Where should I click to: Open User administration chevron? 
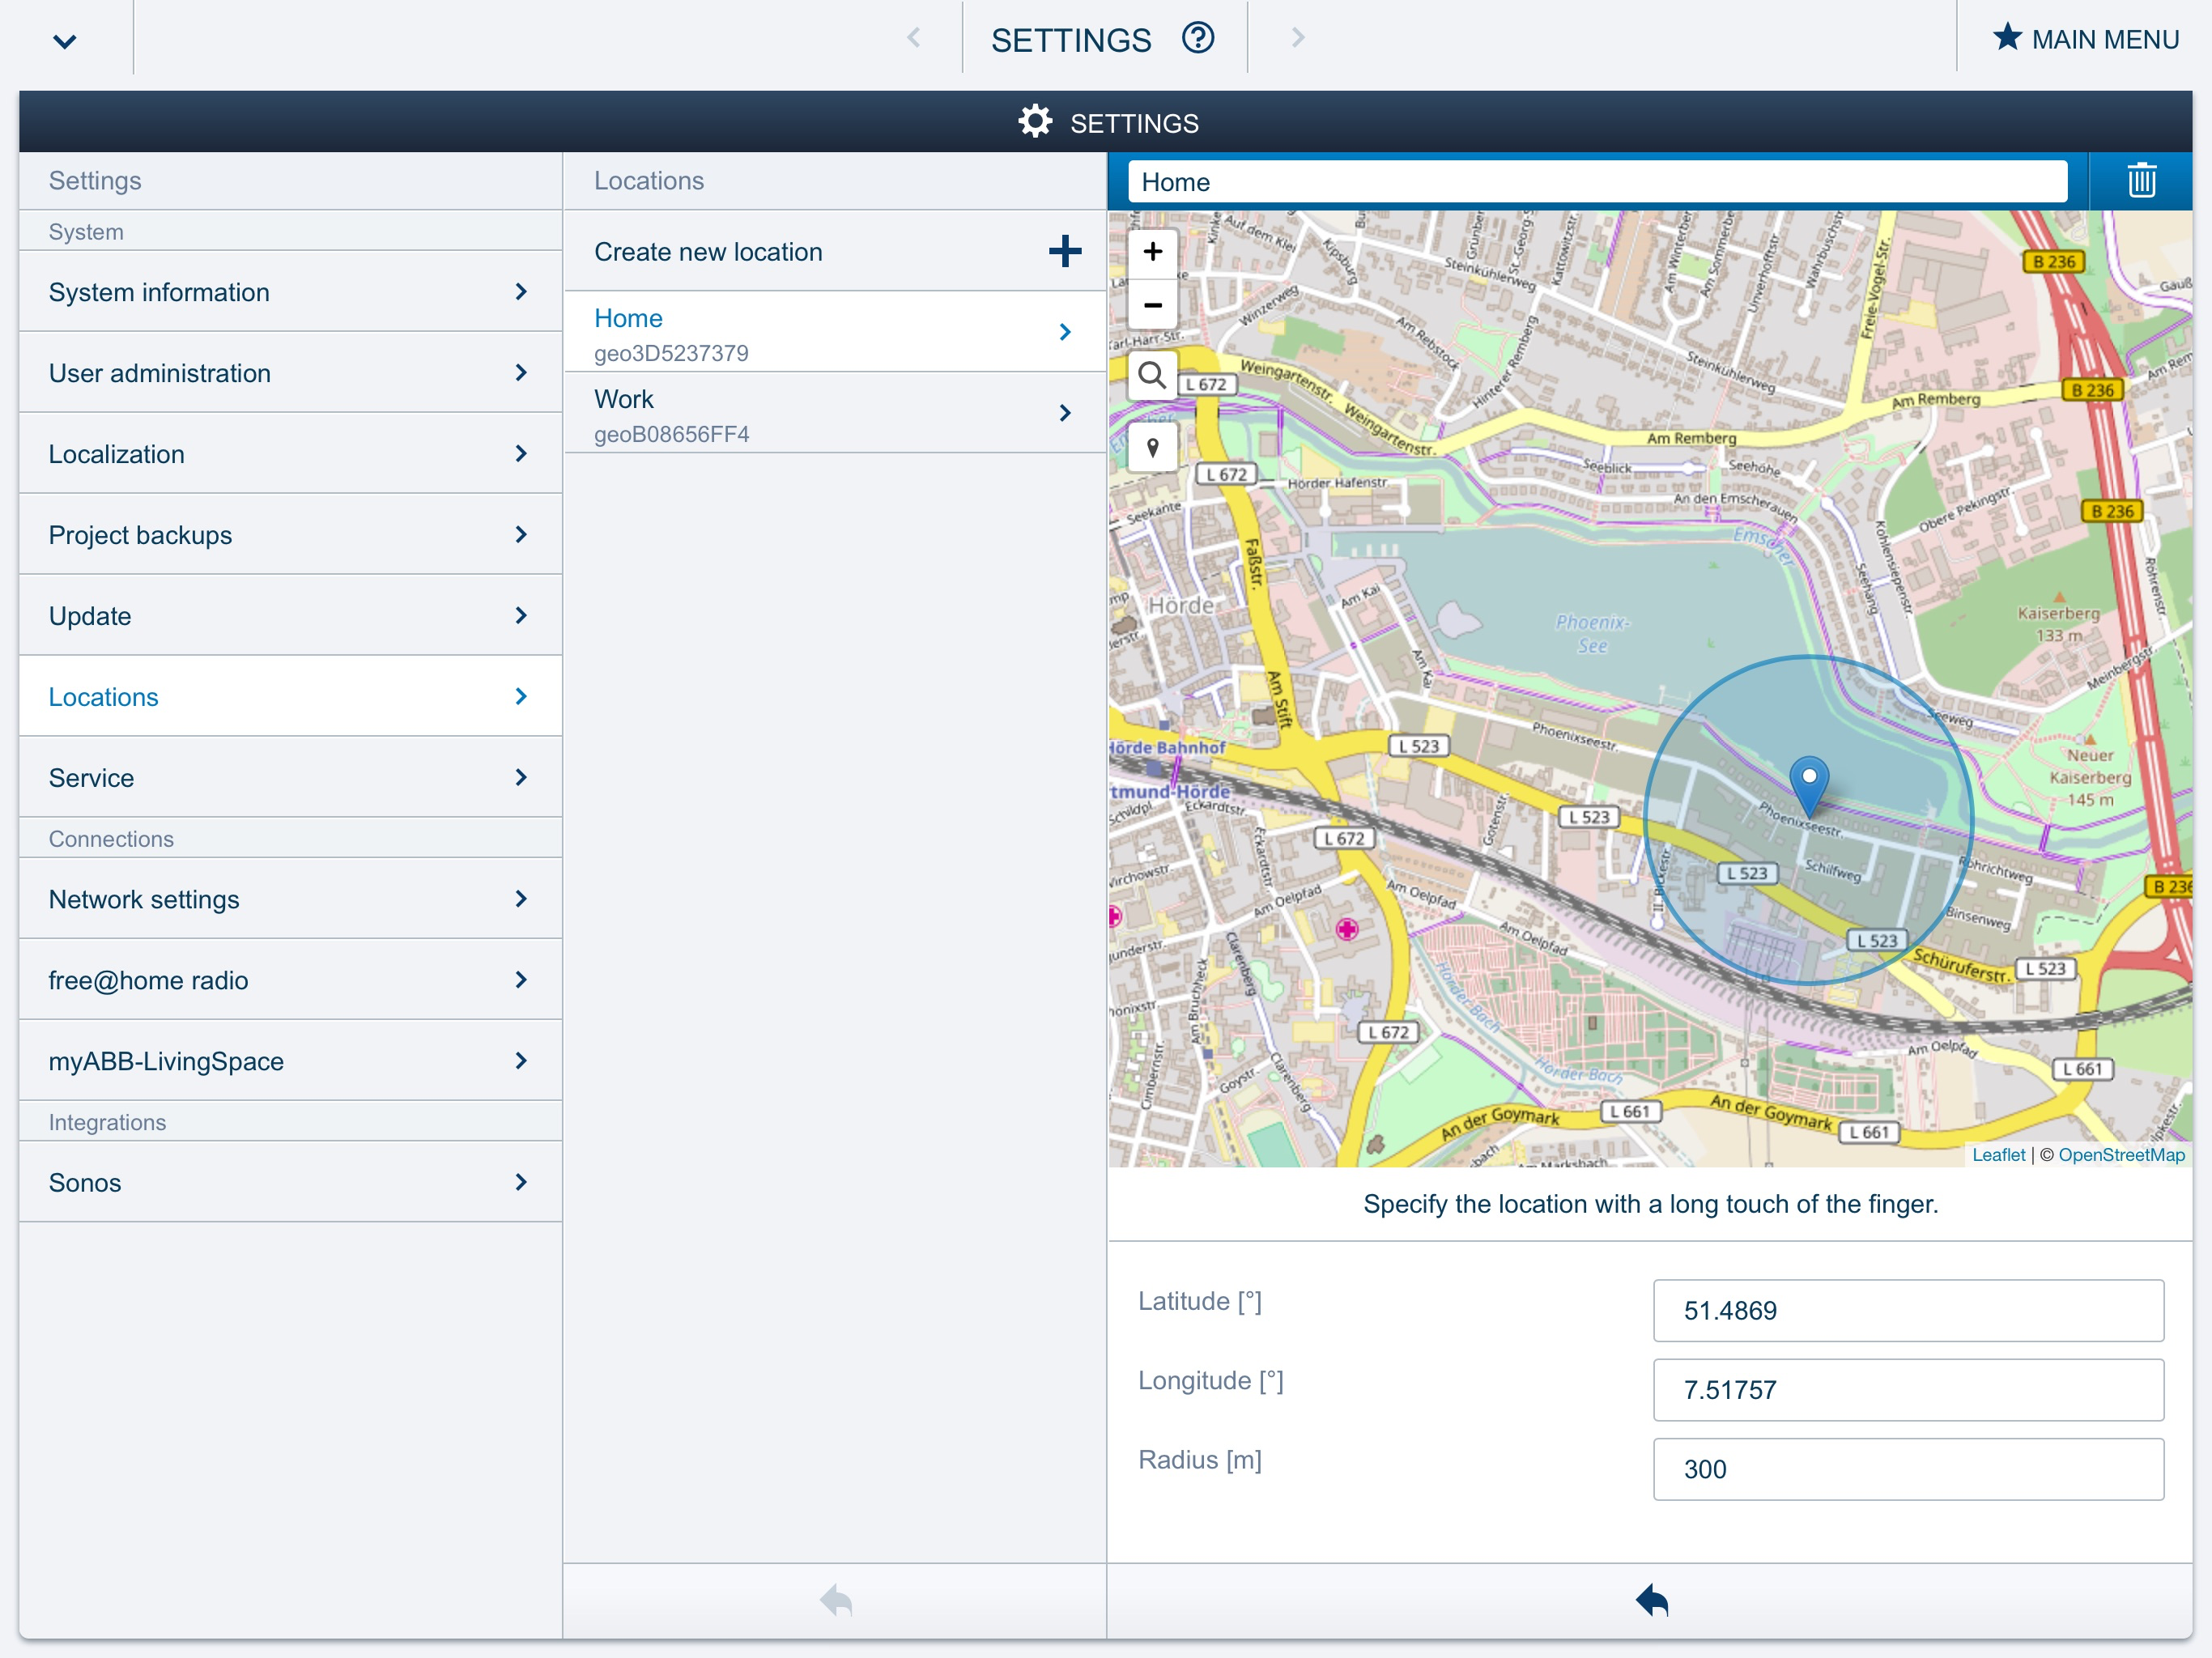520,372
